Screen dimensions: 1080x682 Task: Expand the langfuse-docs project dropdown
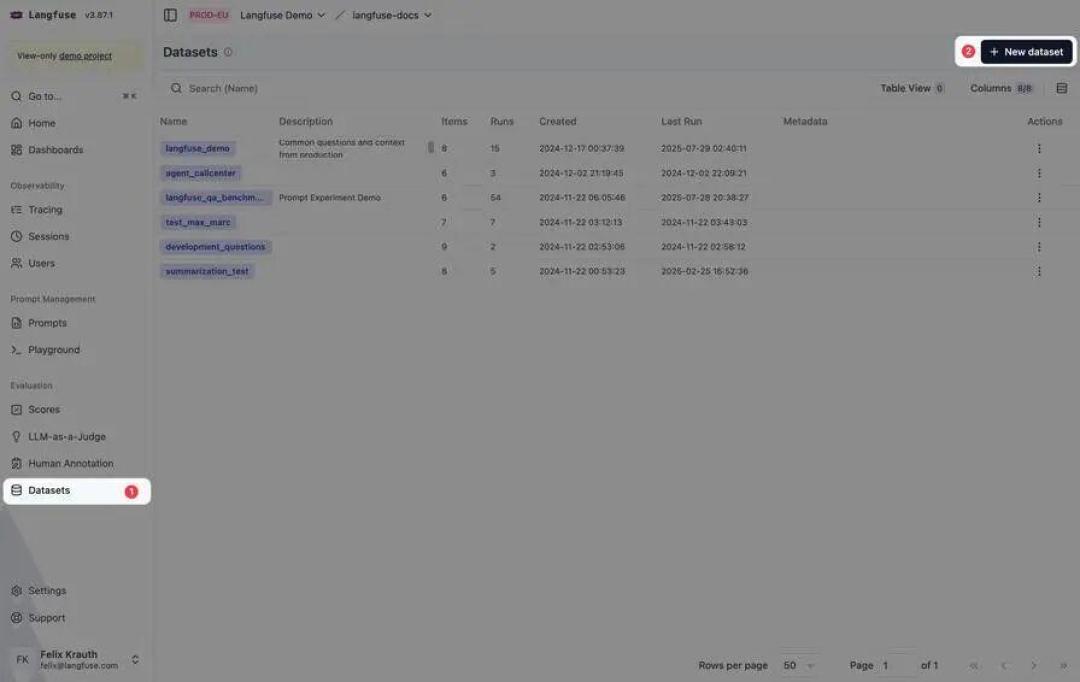(391, 15)
